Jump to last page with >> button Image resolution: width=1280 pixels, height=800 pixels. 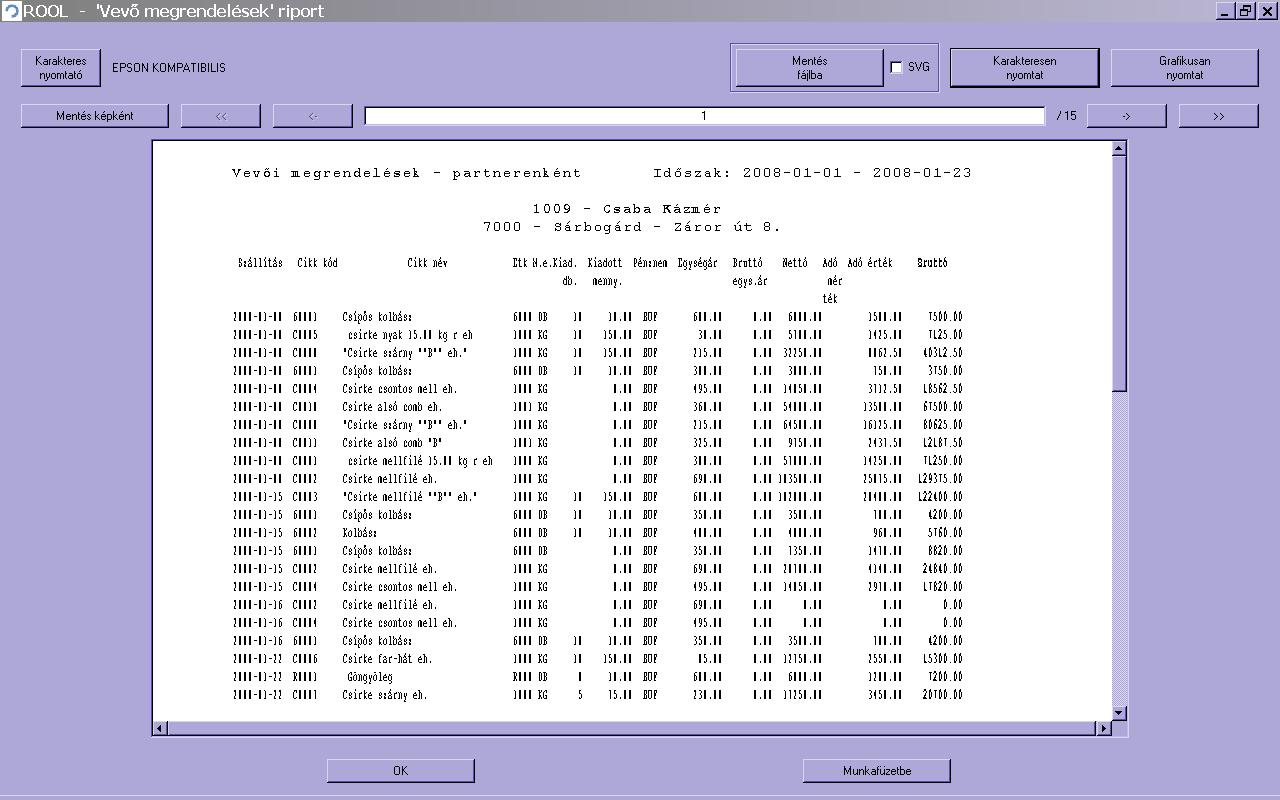tap(1218, 116)
